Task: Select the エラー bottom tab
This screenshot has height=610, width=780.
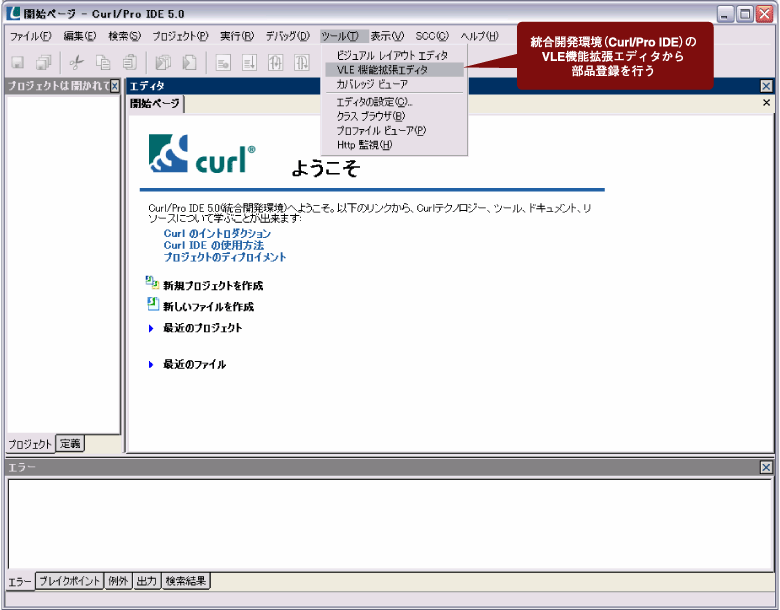Action: click(x=20, y=581)
